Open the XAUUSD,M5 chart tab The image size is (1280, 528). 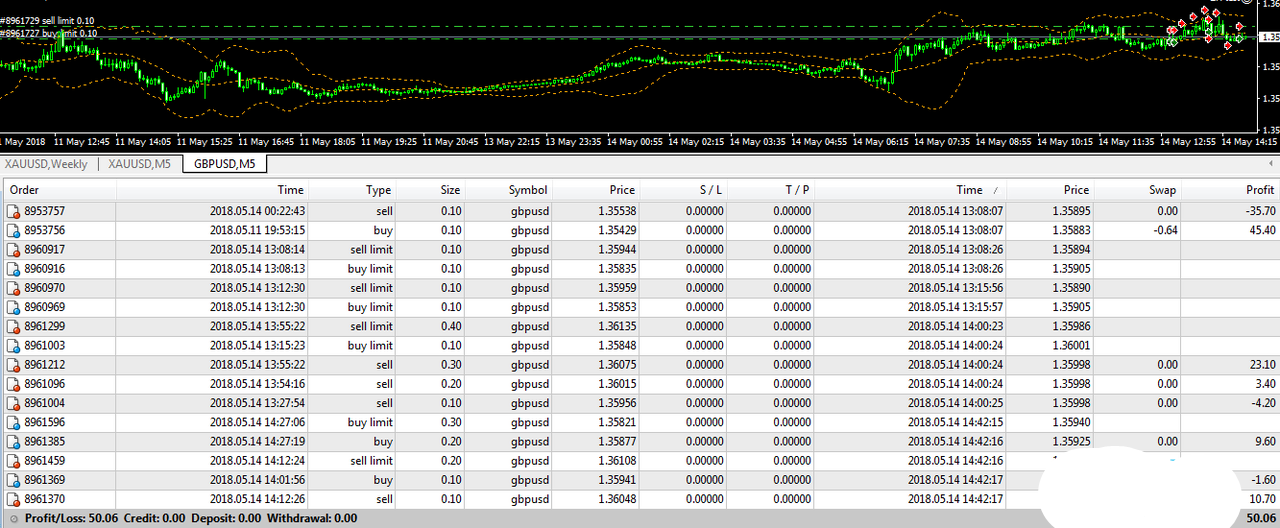pos(139,164)
